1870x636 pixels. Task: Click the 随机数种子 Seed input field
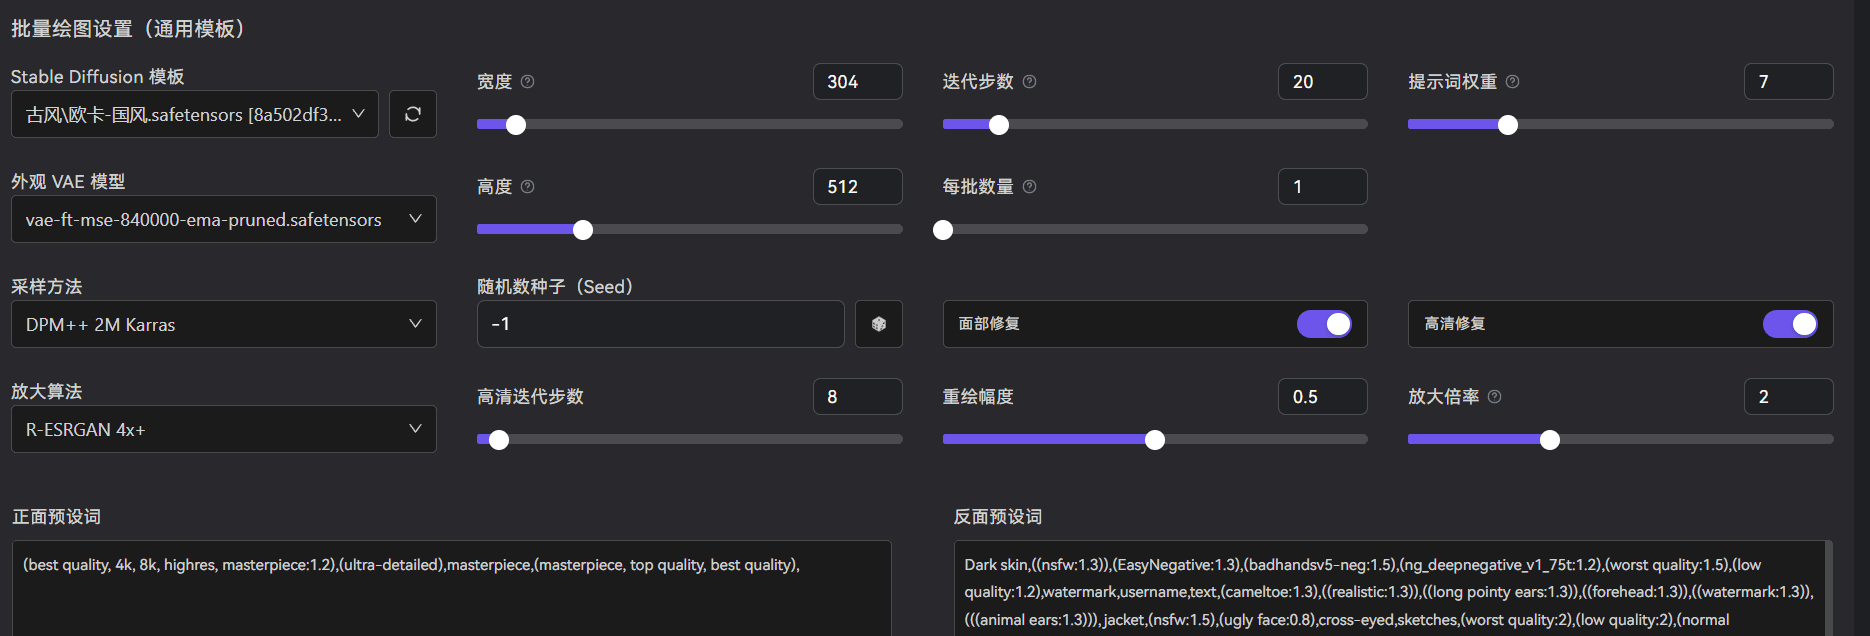[x=660, y=324]
